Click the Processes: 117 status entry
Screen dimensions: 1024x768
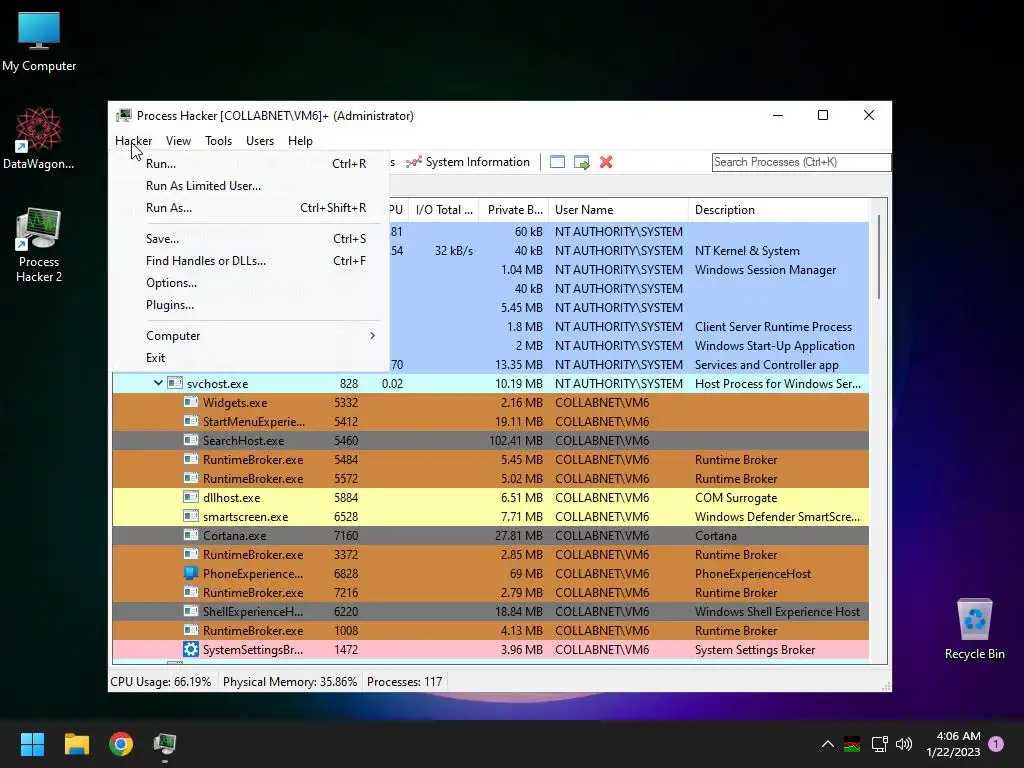[x=404, y=682]
